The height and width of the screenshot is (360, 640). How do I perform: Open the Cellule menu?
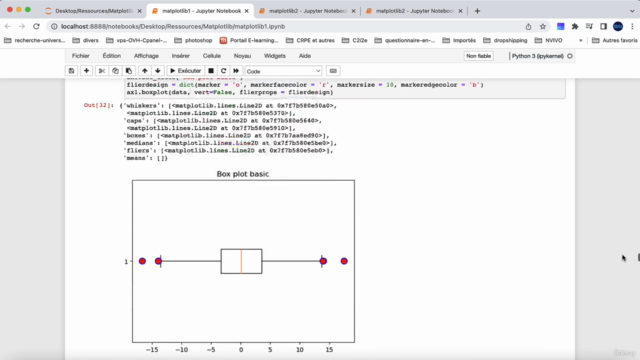coord(212,56)
